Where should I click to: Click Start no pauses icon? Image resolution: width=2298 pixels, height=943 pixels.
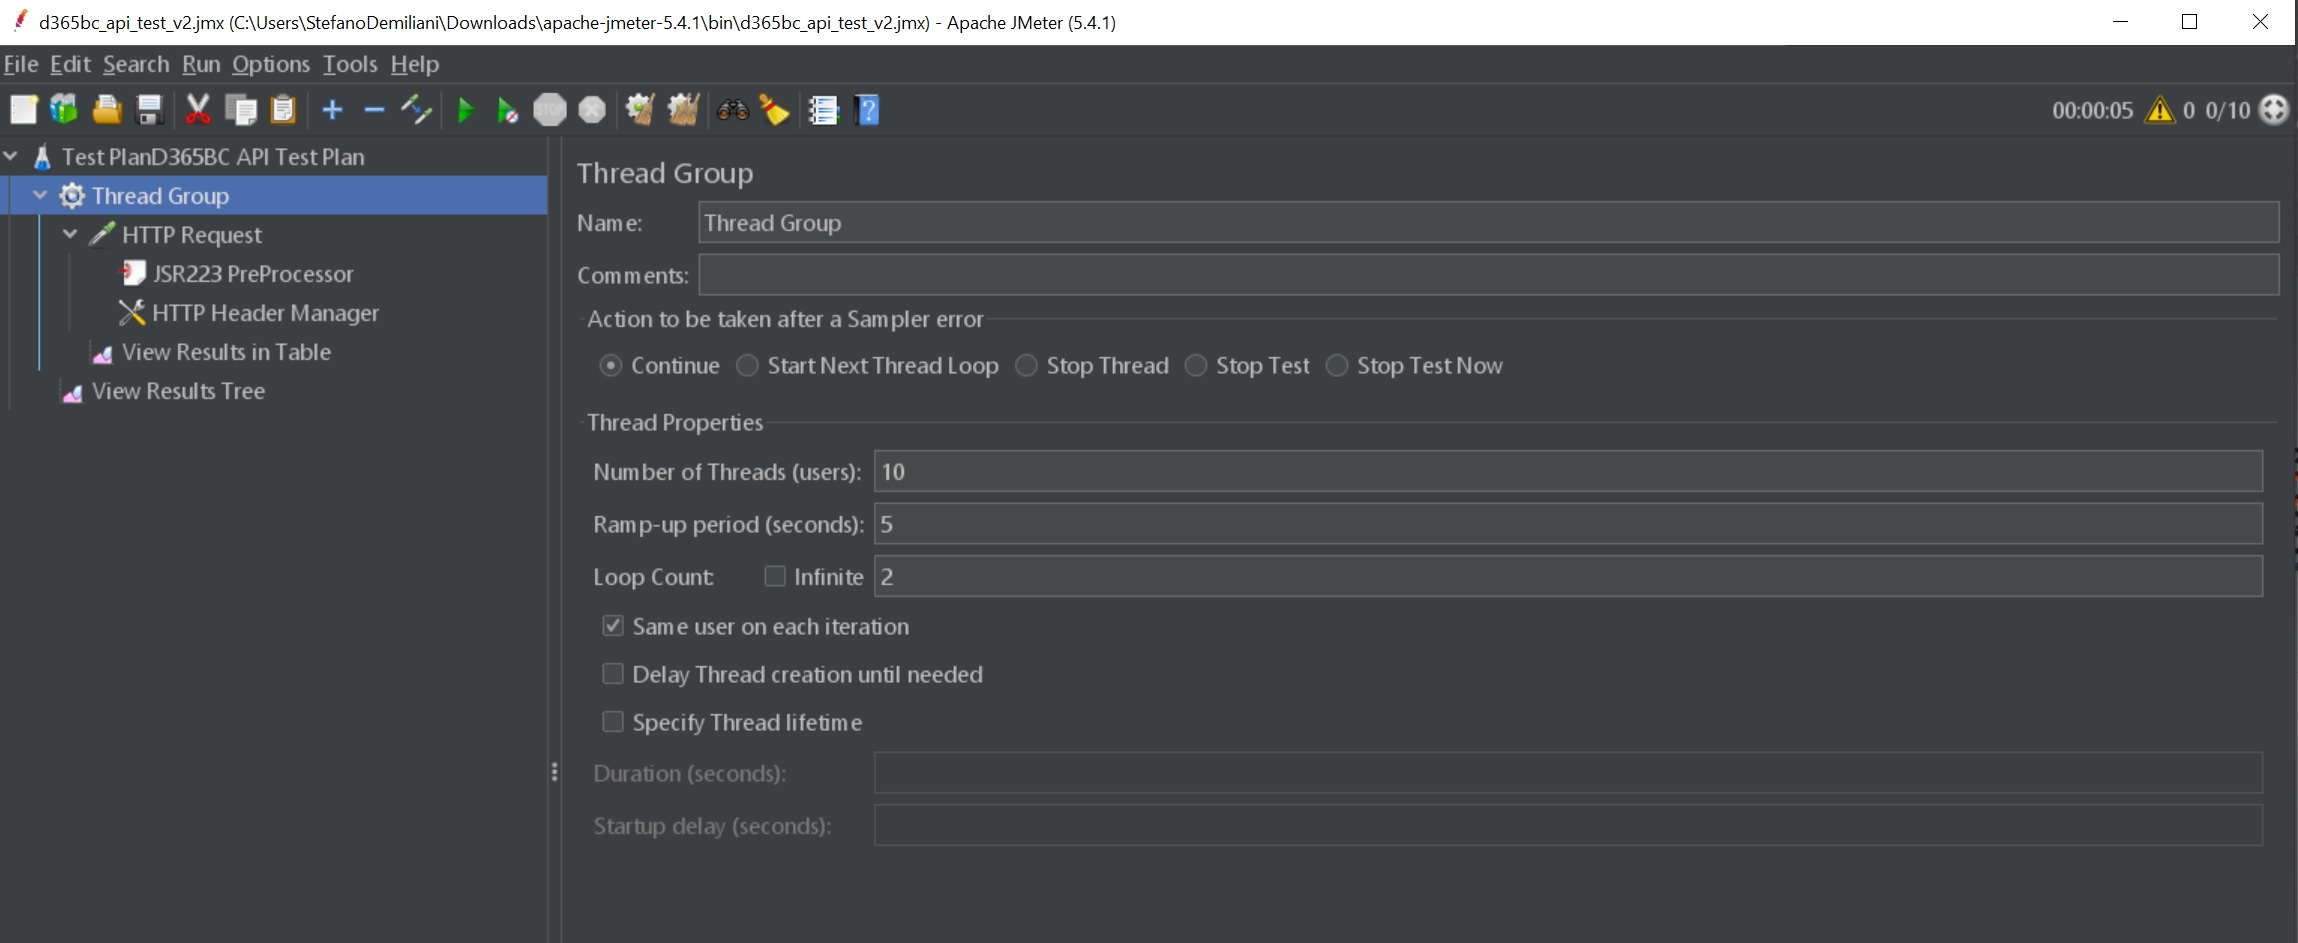pos(507,110)
